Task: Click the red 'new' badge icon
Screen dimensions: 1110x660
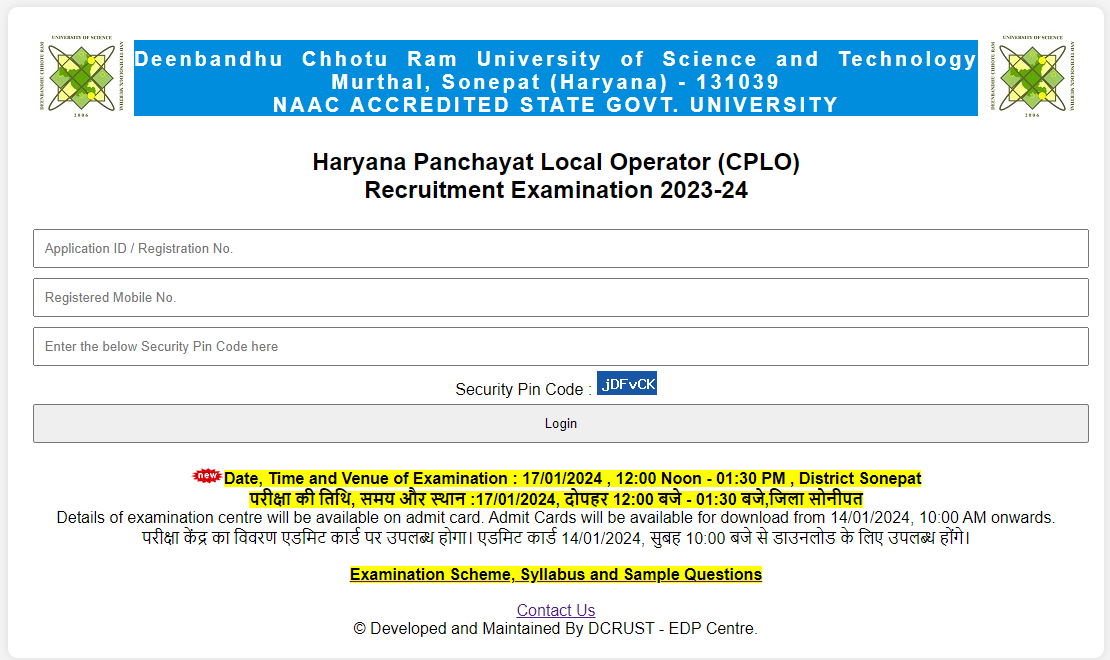Action: pyautogui.click(x=207, y=476)
